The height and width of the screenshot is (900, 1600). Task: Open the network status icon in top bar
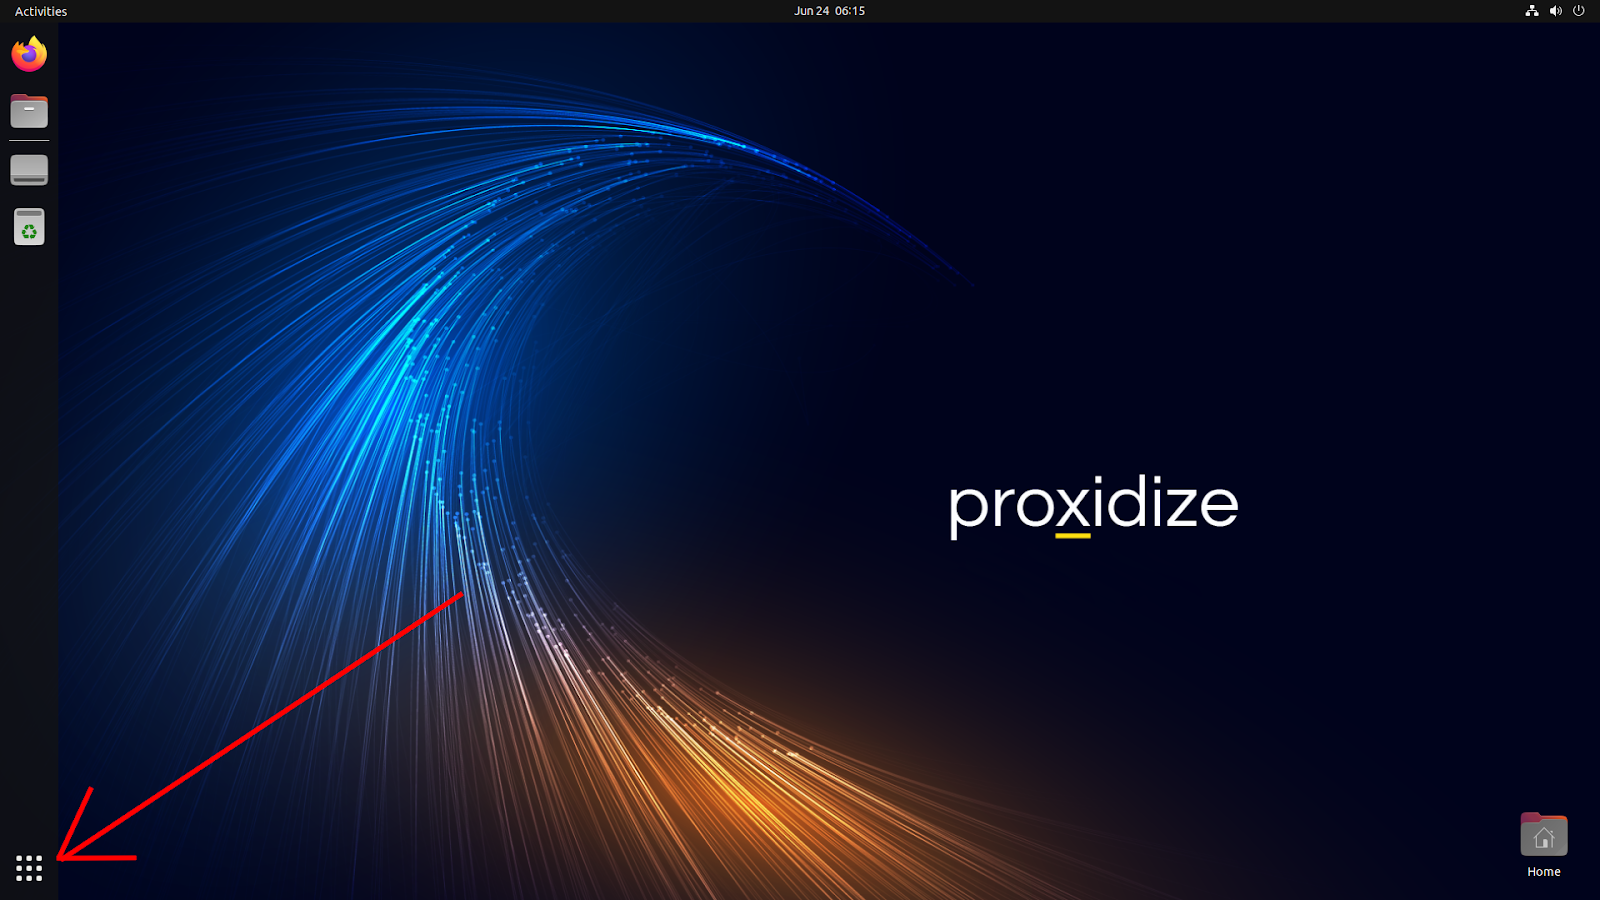tap(1532, 11)
